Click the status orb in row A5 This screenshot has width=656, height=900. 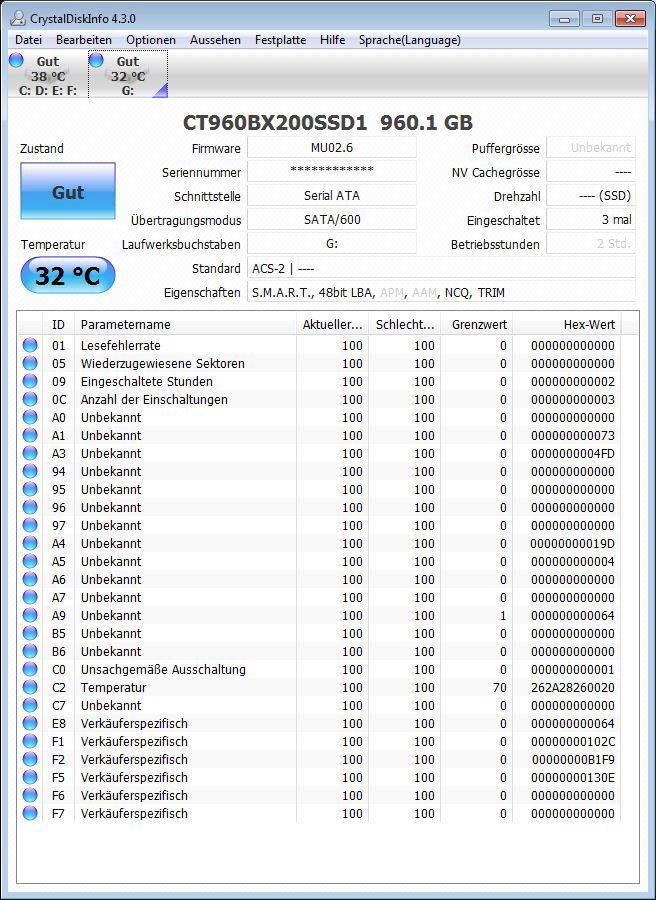[x=30, y=561]
